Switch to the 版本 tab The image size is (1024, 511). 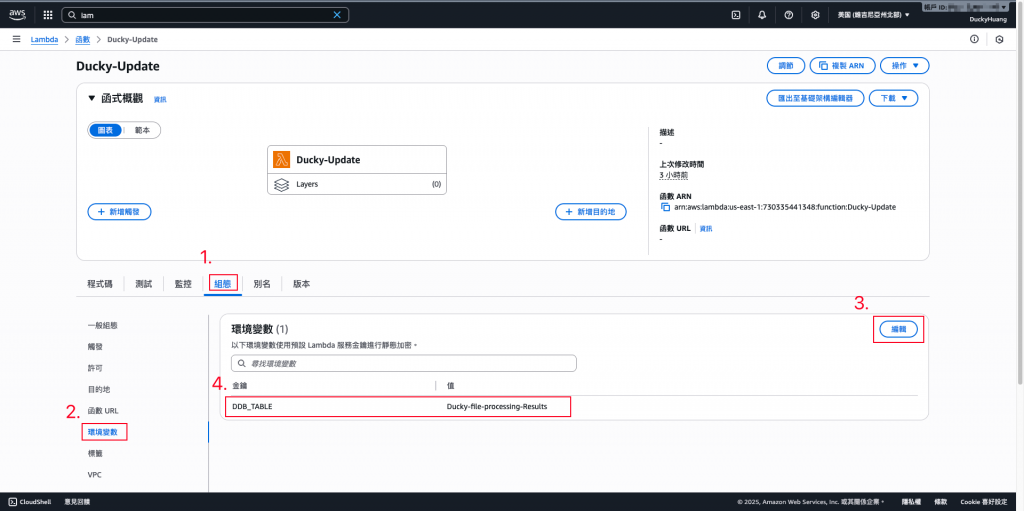point(301,284)
